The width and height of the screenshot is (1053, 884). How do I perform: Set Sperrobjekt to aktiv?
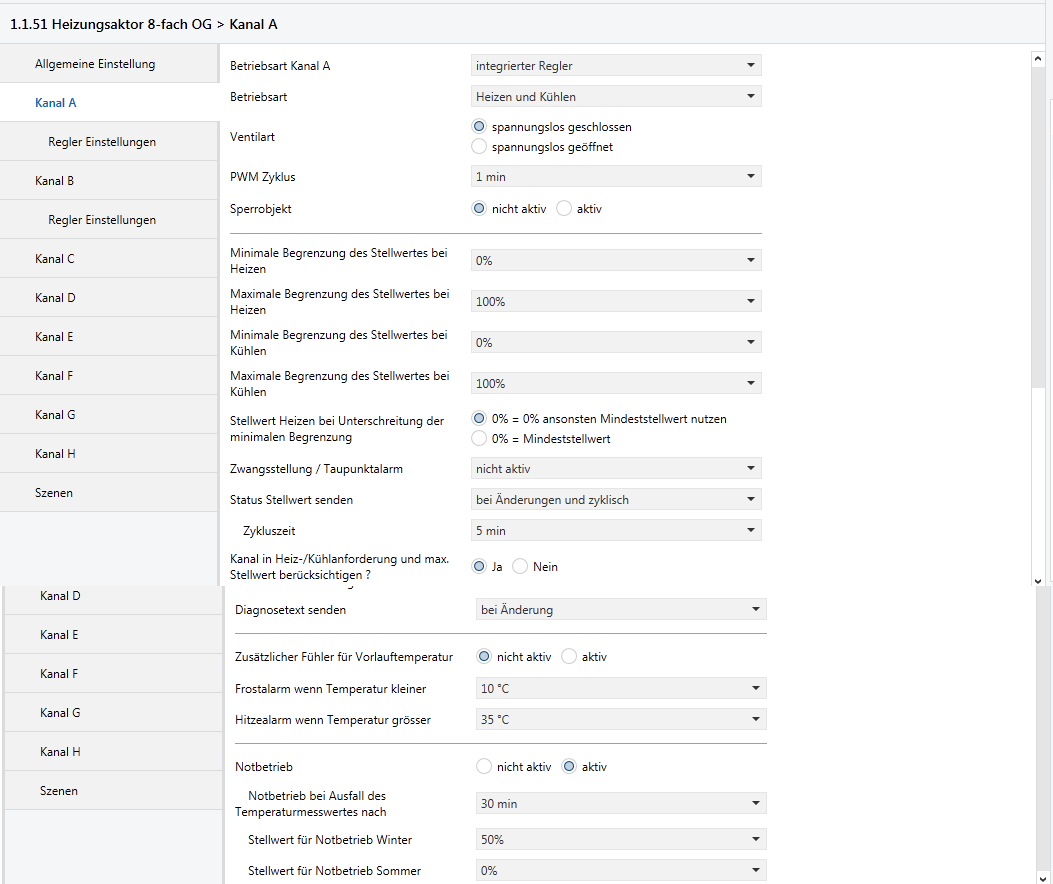(x=564, y=209)
